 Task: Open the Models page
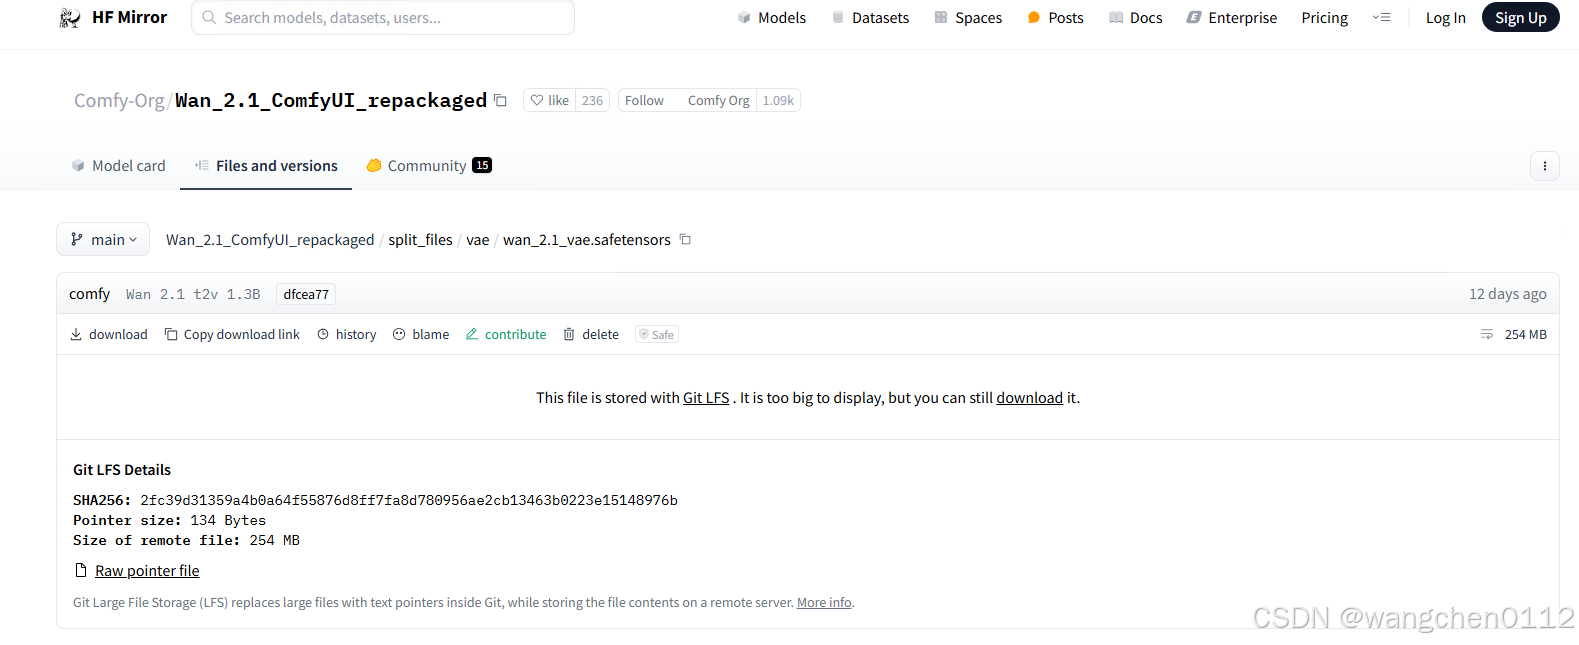pyautogui.click(x=772, y=18)
